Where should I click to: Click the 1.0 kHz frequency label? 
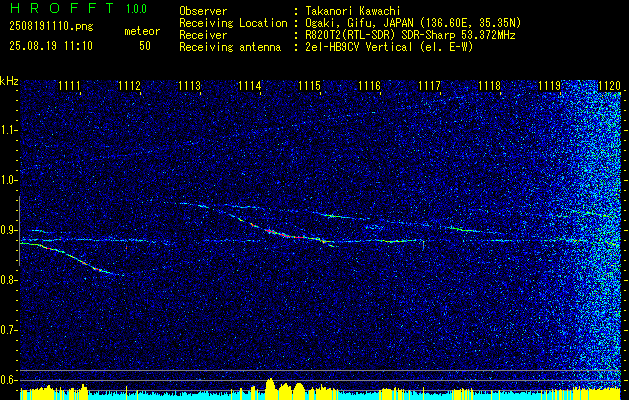pyautogui.click(x=8, y=181)
